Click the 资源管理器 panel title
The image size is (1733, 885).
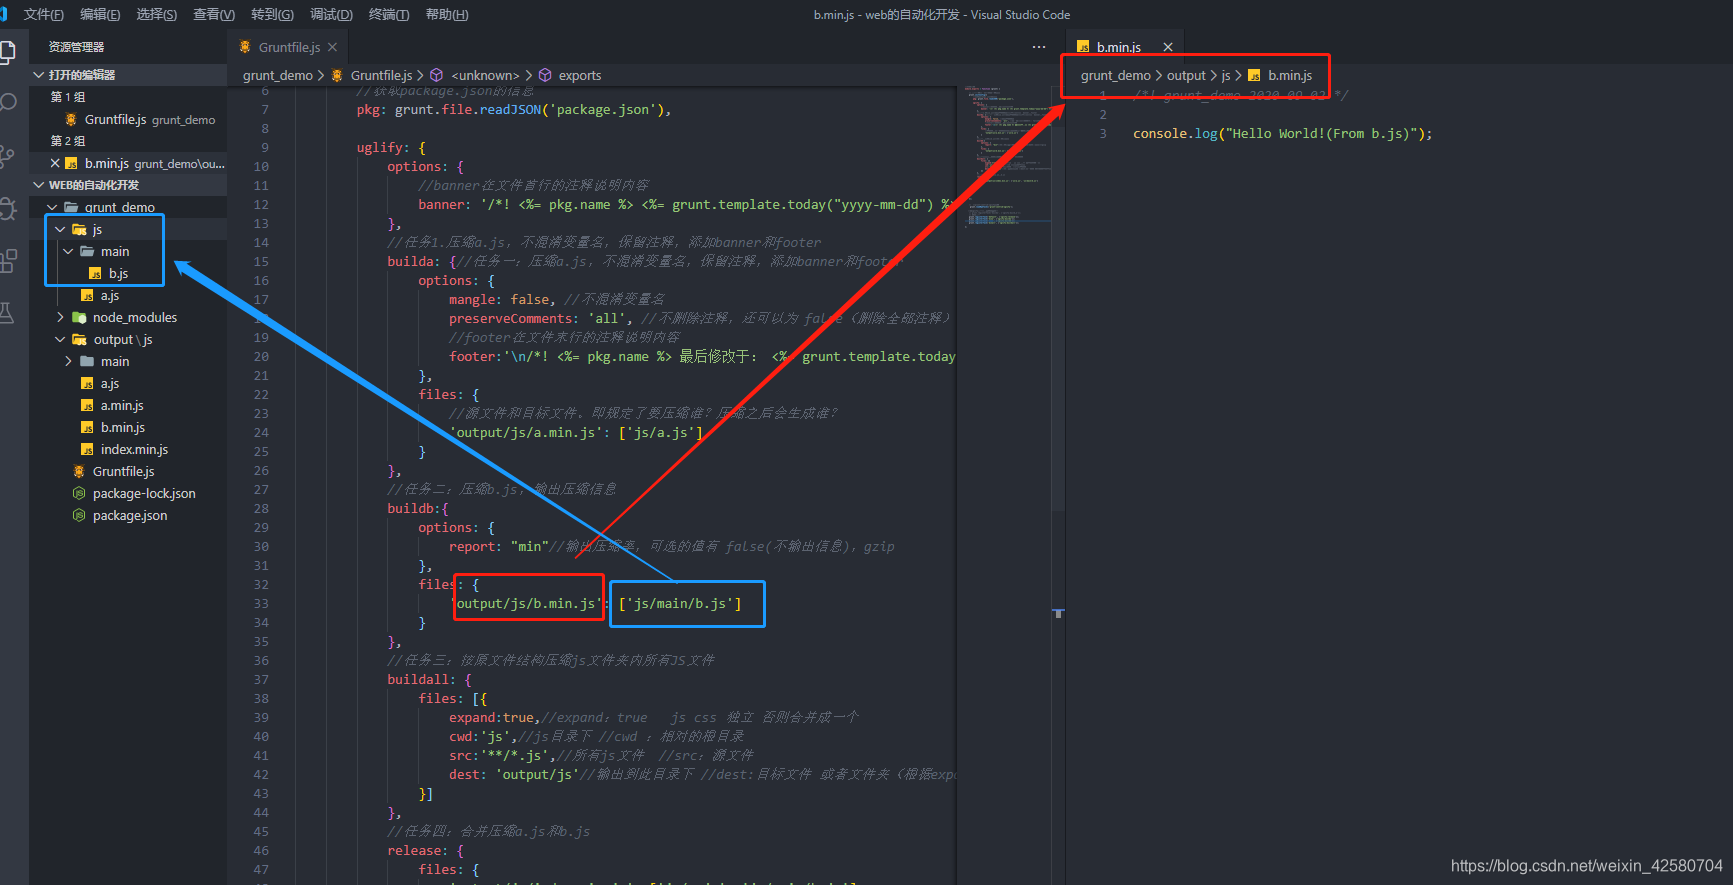click(x=76, y=47)
